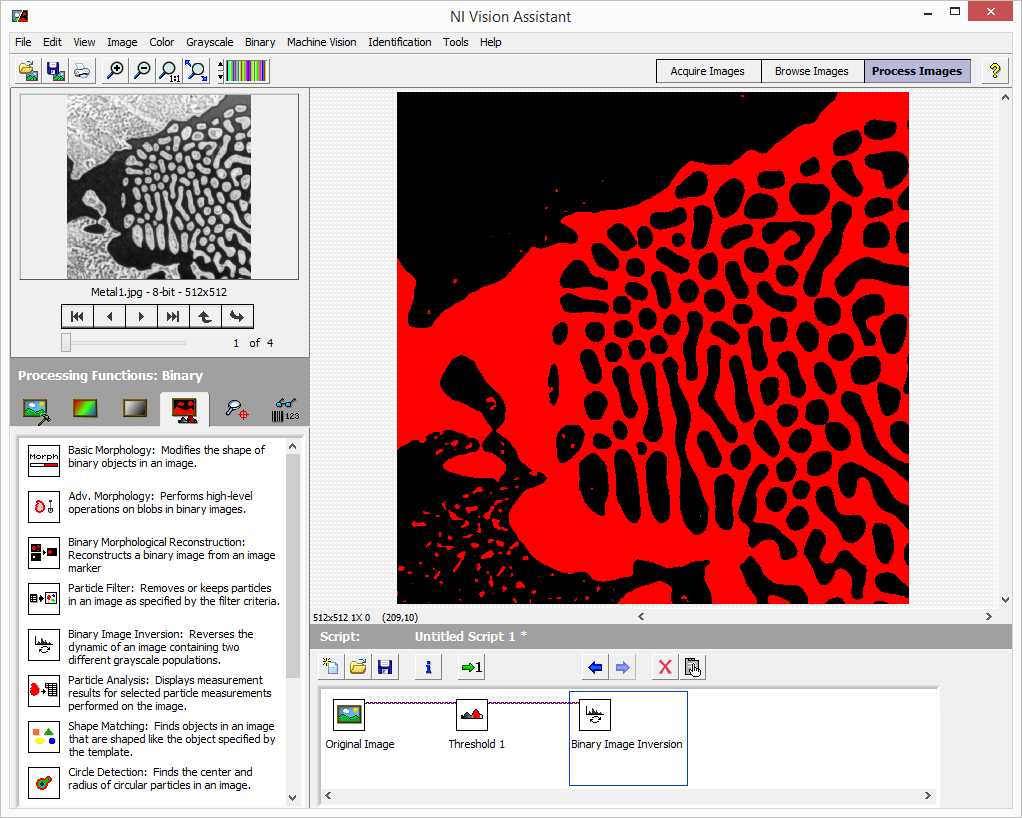
Task: Open the yellow question mark help icon
Action: [995, 70]
